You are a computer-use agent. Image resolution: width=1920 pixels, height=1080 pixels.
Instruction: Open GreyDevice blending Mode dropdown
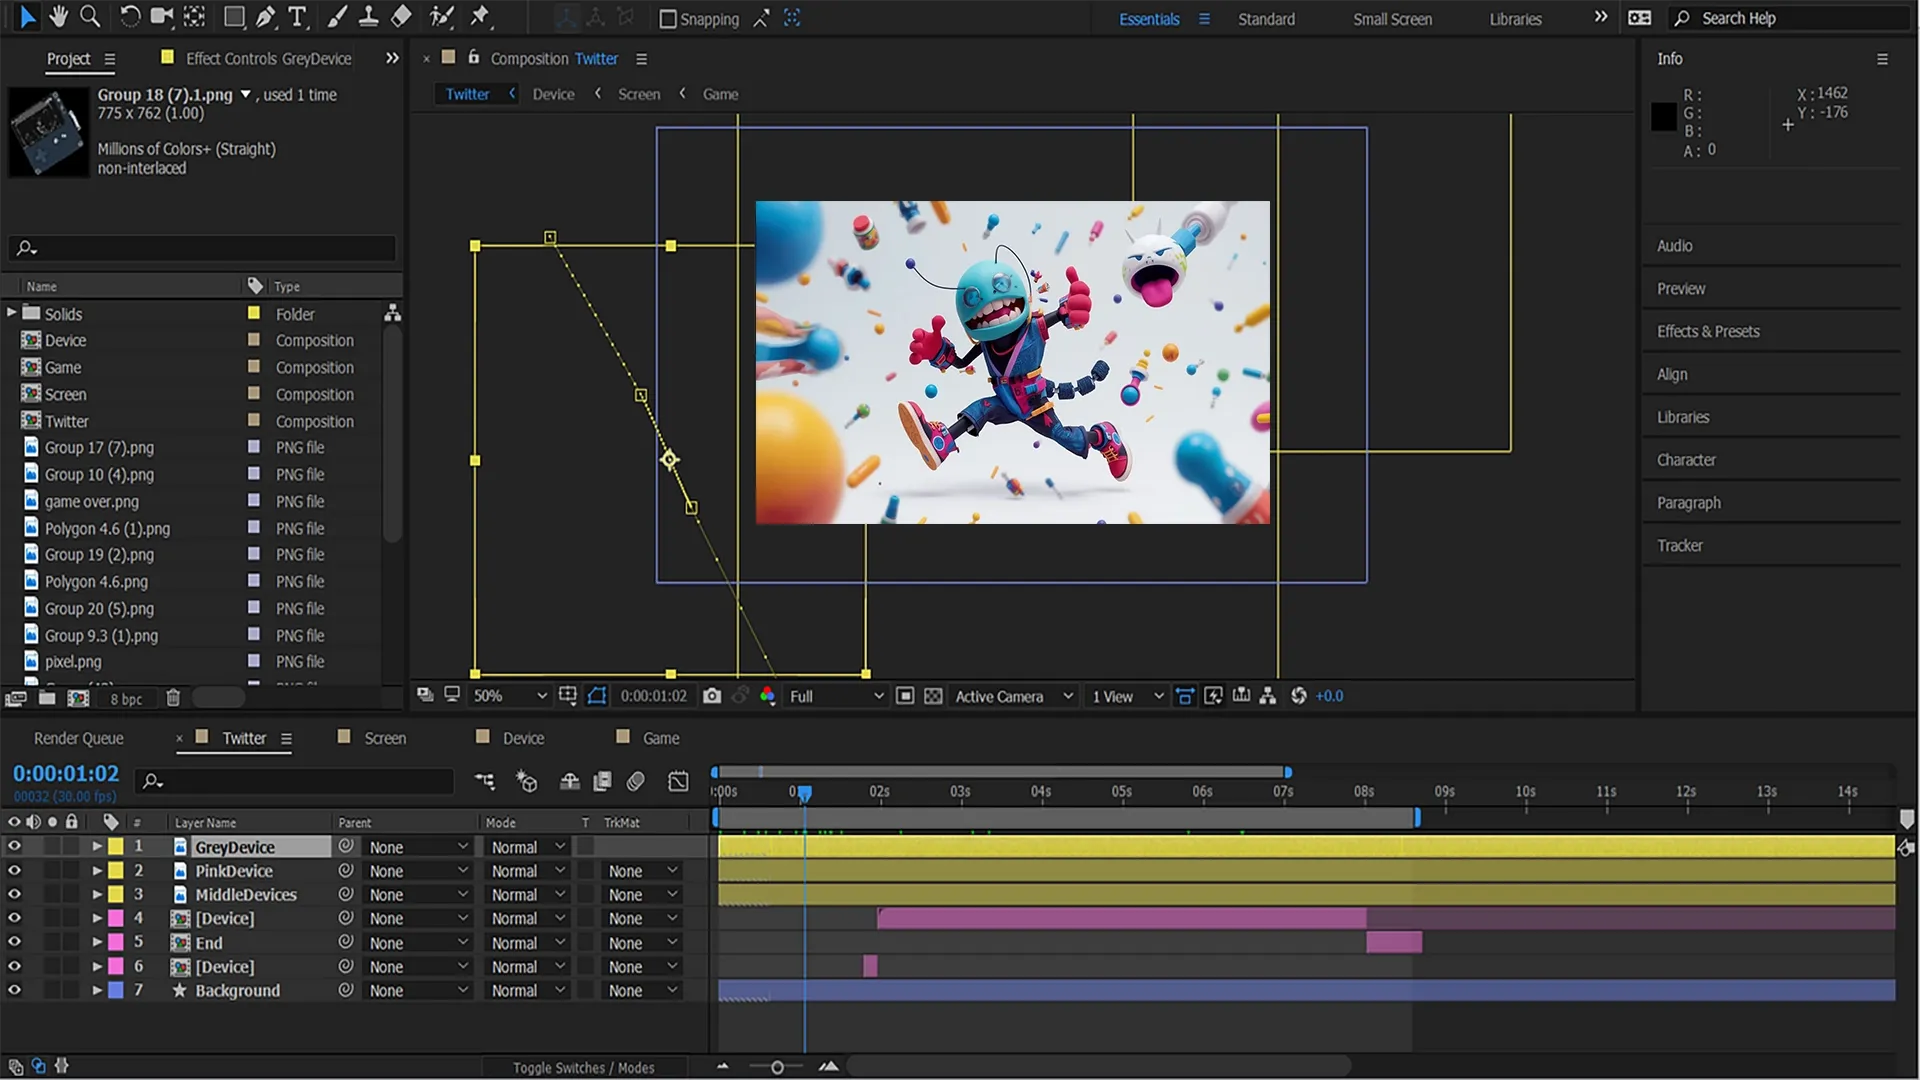[528, 847]
